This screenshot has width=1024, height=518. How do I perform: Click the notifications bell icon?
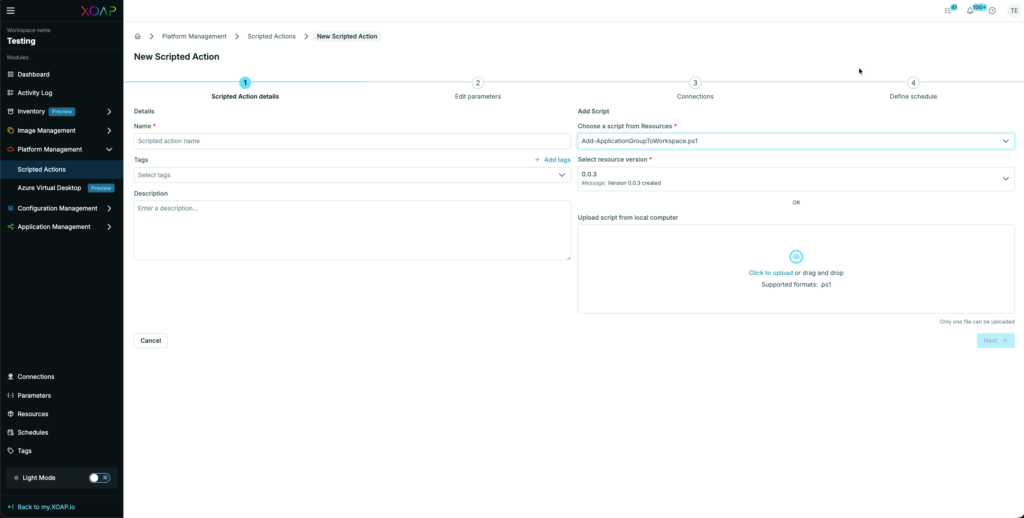pyautogui.click(x=969, y=11)
